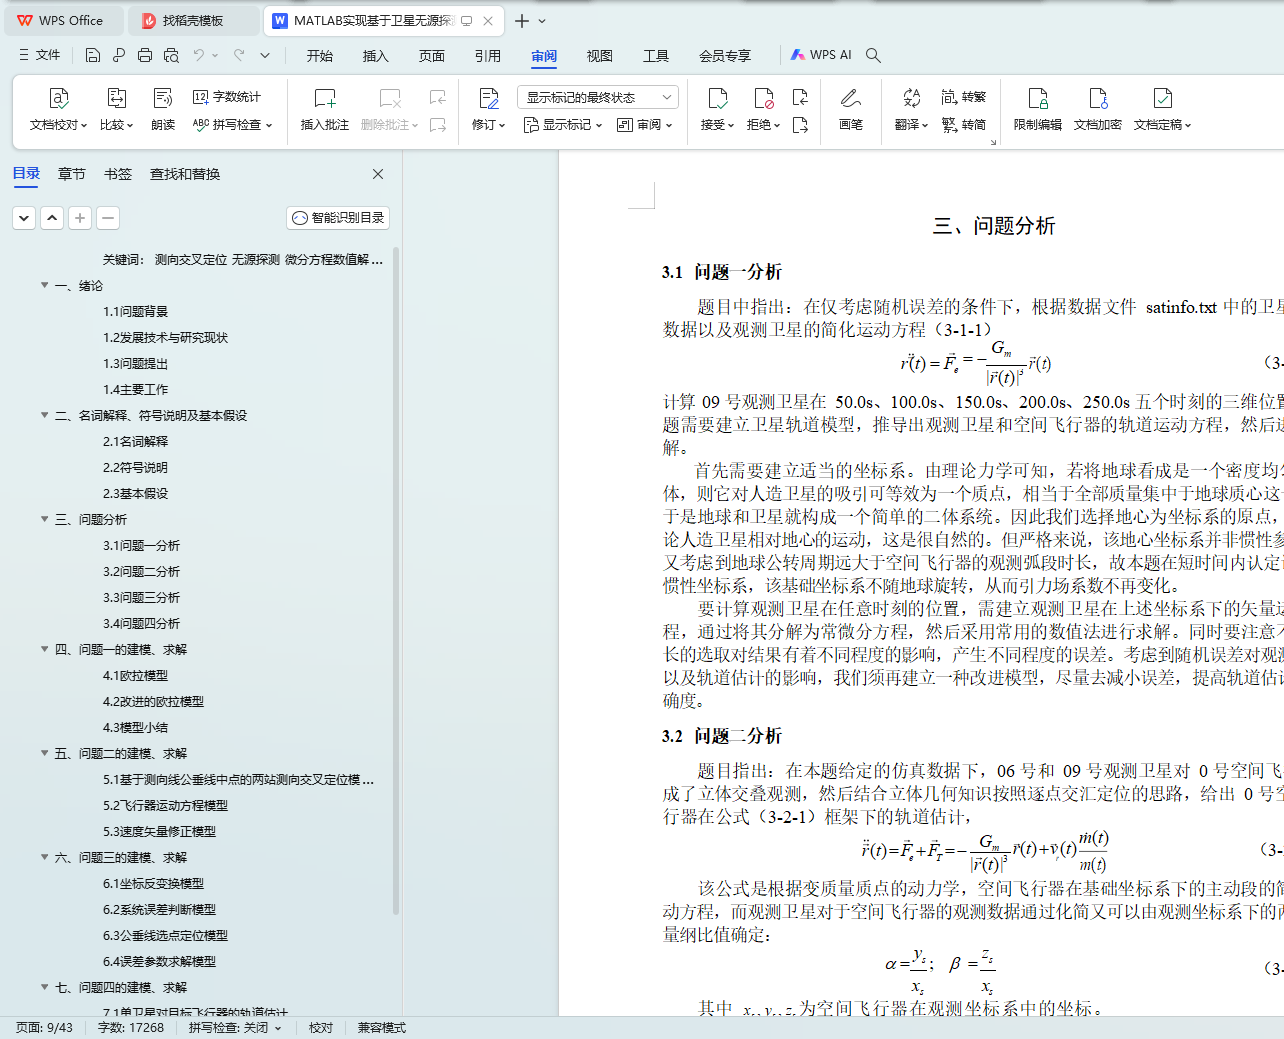
Task: Click the outline expand-down chevron button
Action: (25, 217)
